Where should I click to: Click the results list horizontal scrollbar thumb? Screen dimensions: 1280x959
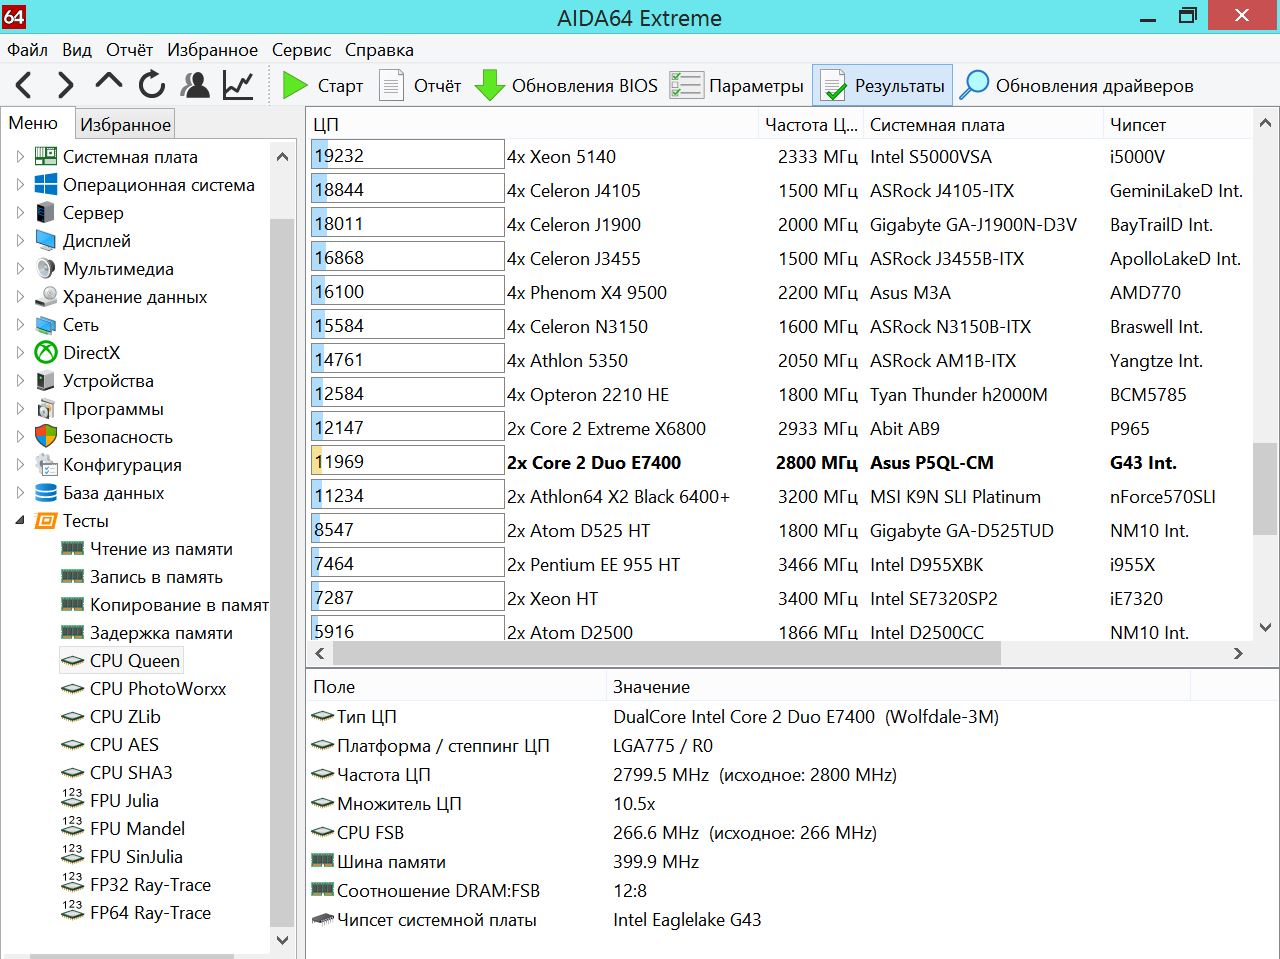[666, 653]
